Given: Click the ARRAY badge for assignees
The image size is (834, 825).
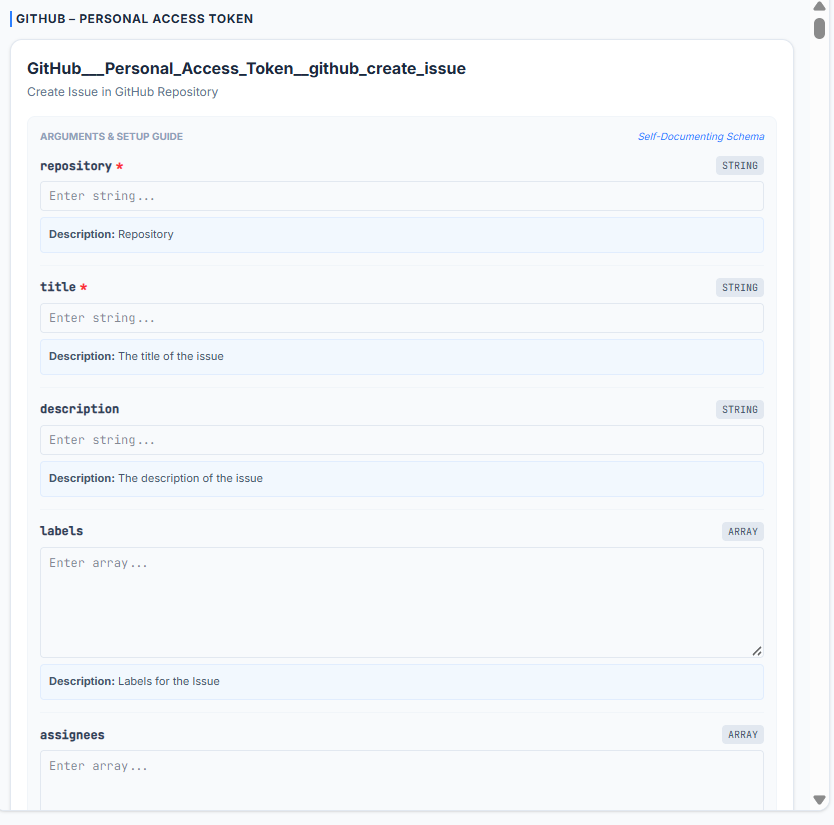Looking at the screenshot, I should tap(743, 735).
